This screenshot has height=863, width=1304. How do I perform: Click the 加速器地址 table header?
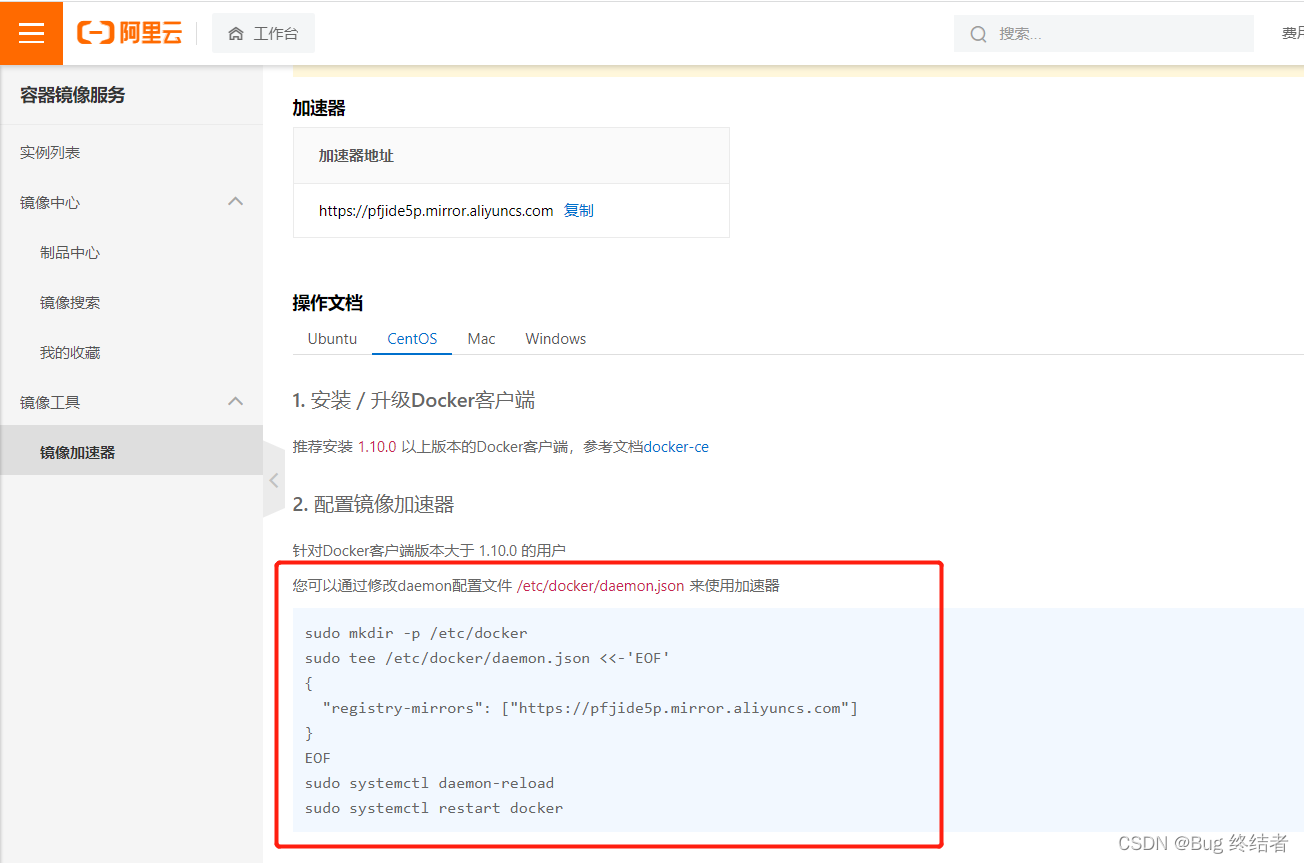(x=356, y=156)
